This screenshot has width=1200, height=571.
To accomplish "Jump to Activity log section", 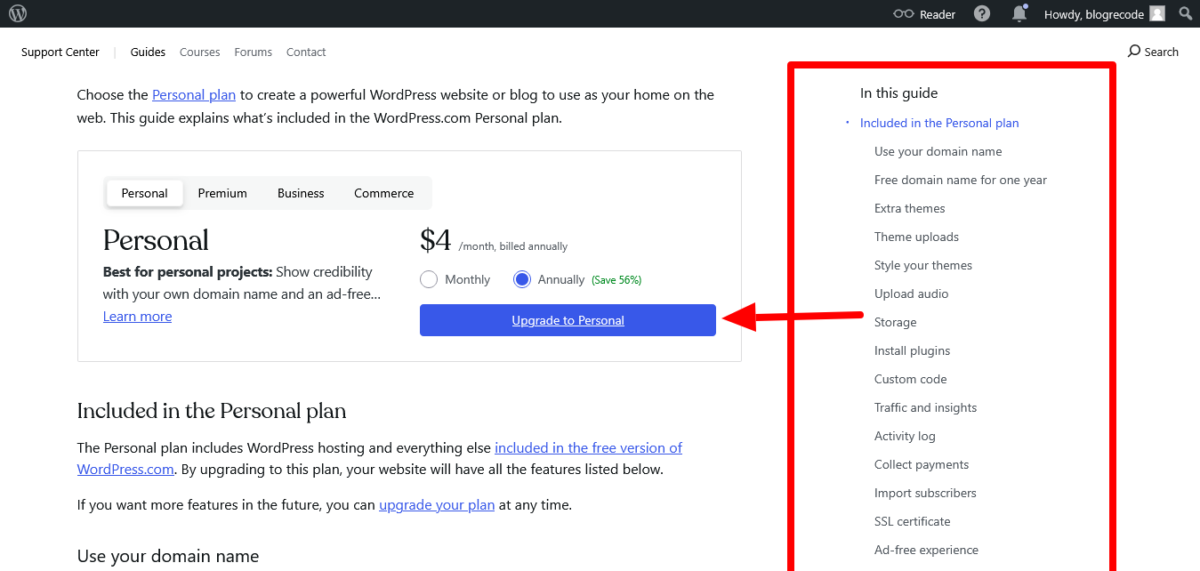I will pyautogui.click(x=905, y=437).
